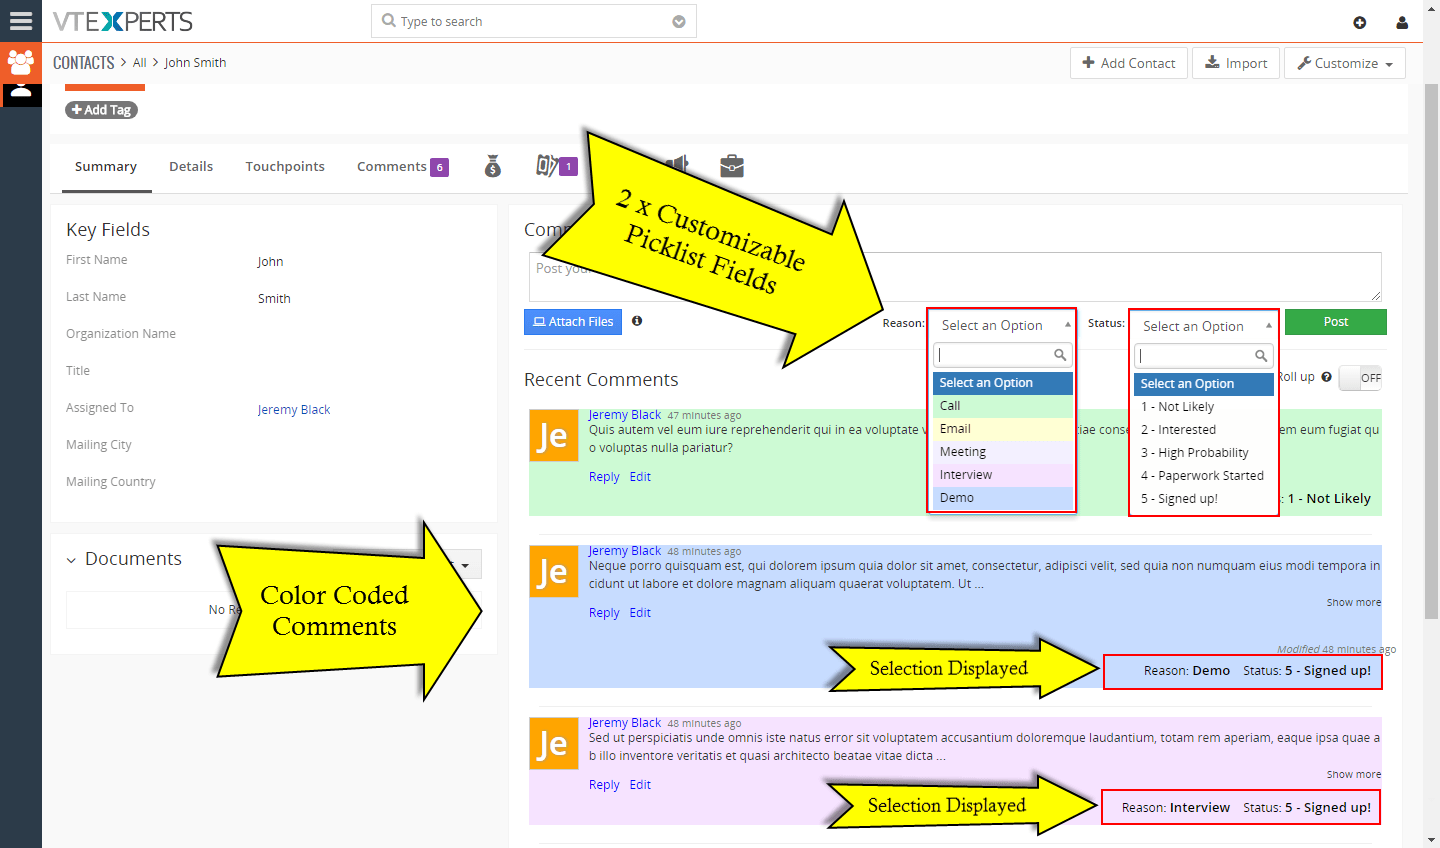This screenshot has width=1440, height=848.
Task: Enable the Roll up switch
Action: click(x=1361, y=377)
